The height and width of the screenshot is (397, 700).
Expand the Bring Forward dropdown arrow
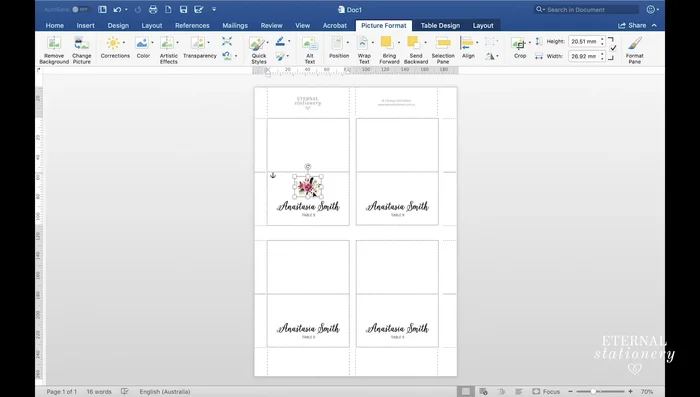click(x=399, y=43)
